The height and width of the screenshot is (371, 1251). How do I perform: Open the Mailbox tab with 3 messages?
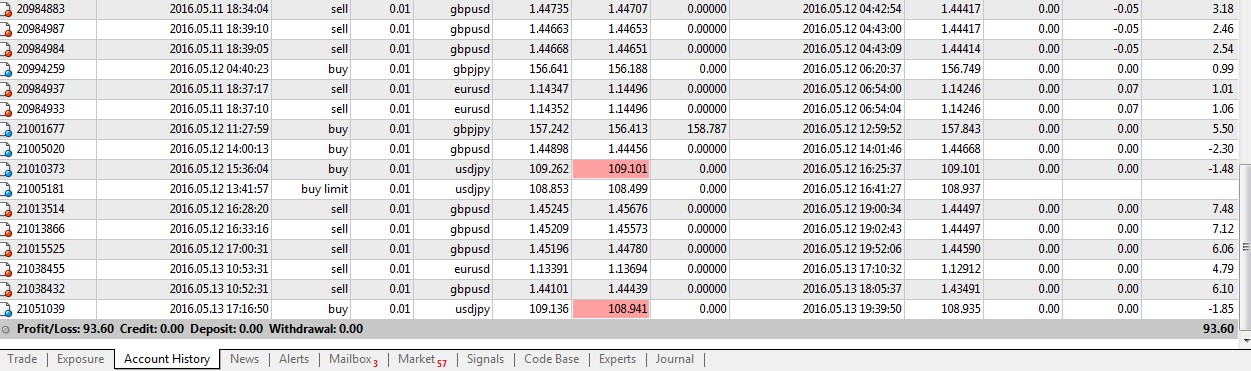tap(353, 359)
